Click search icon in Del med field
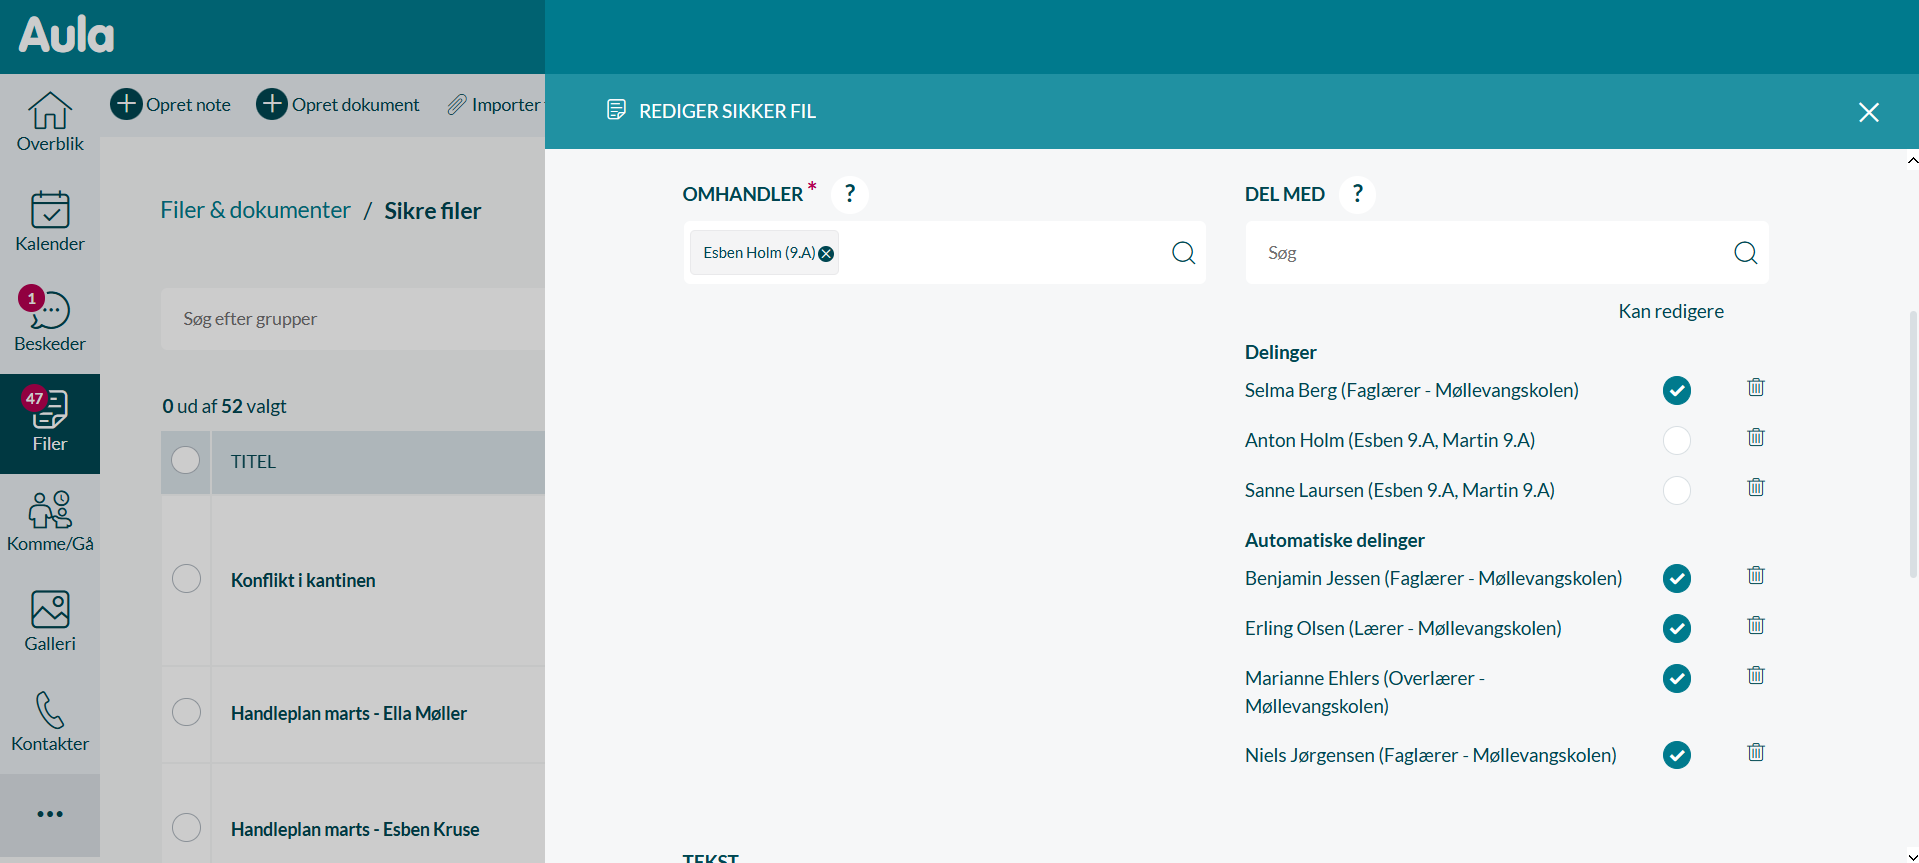 coord(1745,253)
